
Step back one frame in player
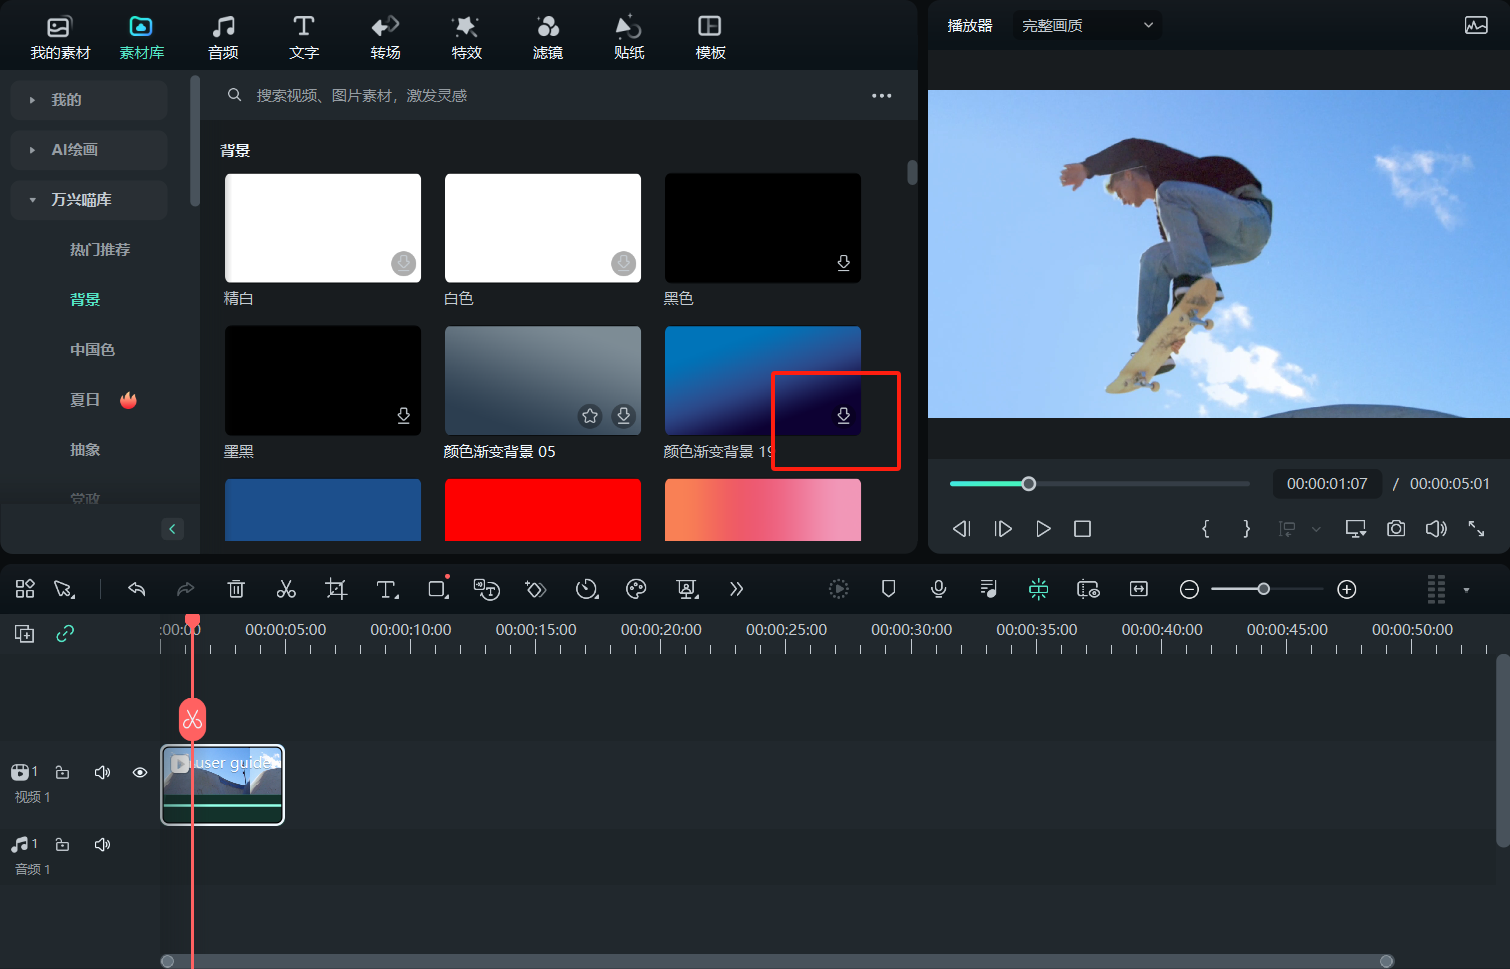point(962,529)
